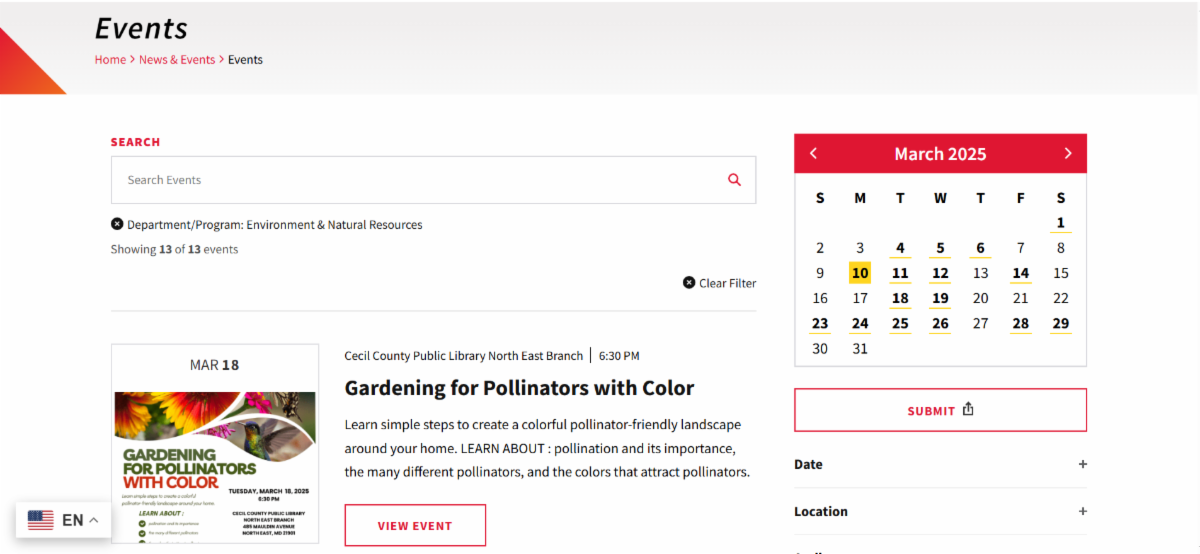
Task: Expand the Location filter section
Action: click(1082, 511)
